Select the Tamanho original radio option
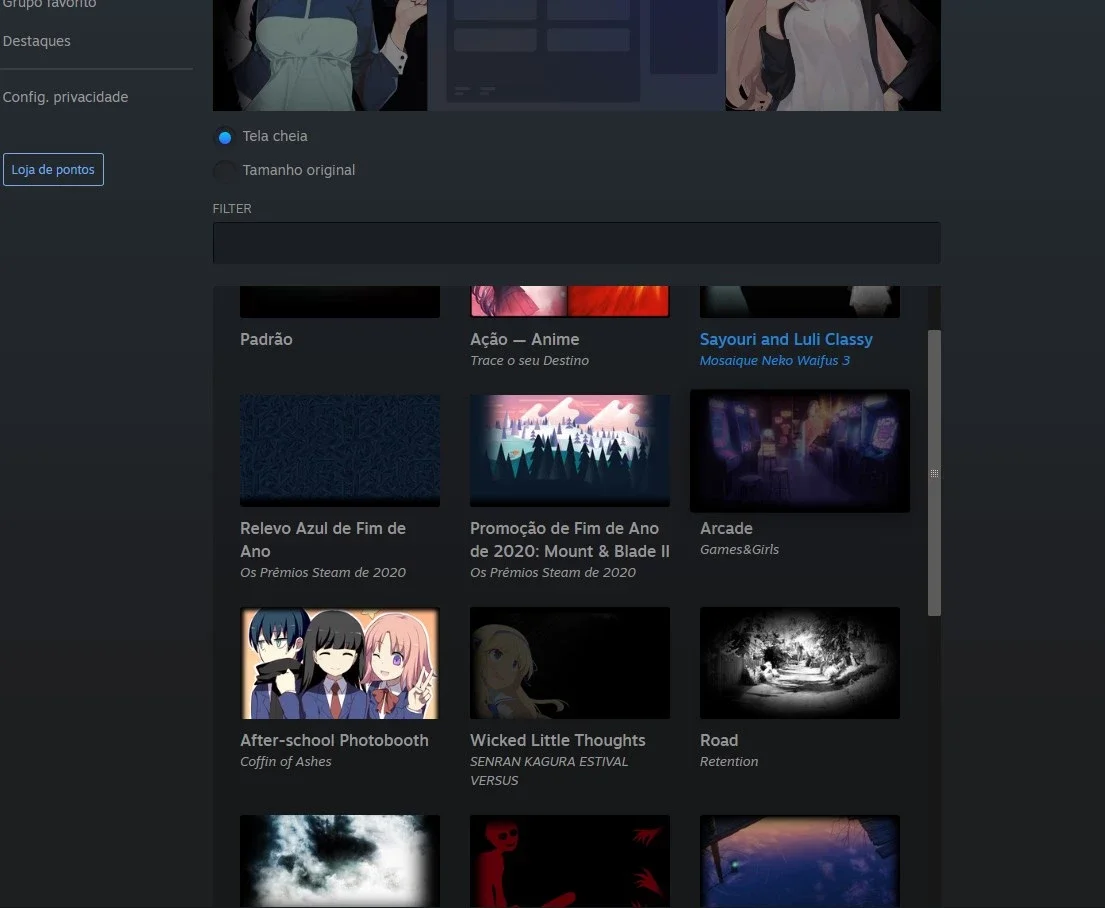 225,171
